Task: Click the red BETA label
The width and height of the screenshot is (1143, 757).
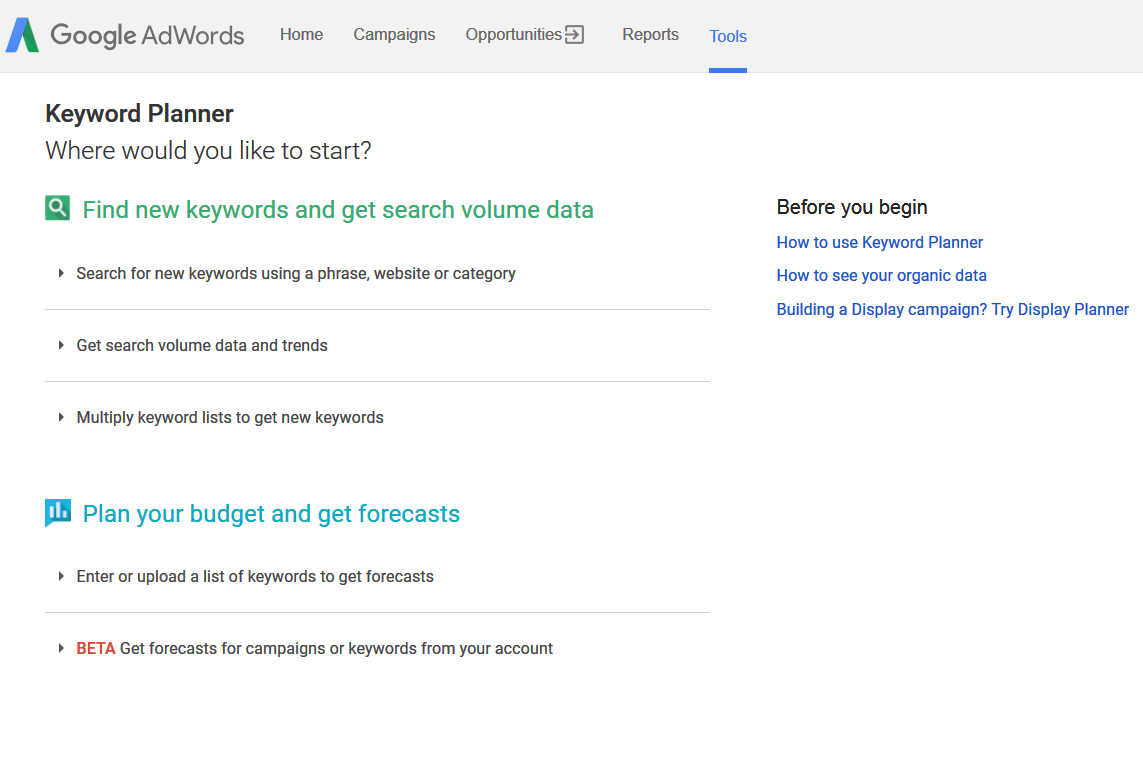Action: pos(96,648)
